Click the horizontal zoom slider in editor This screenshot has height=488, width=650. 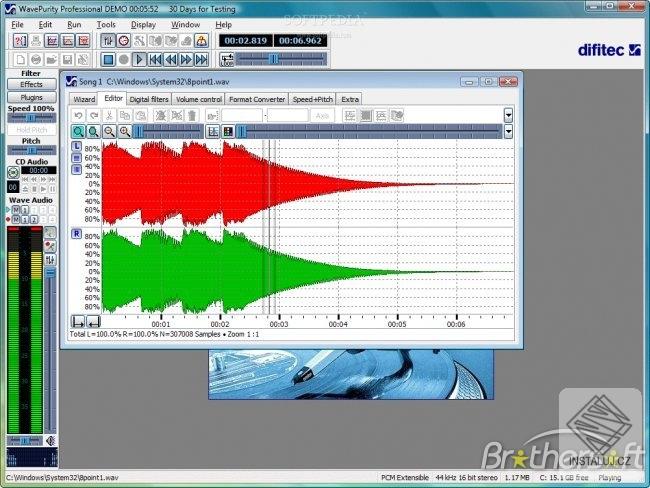coord(168,132)
